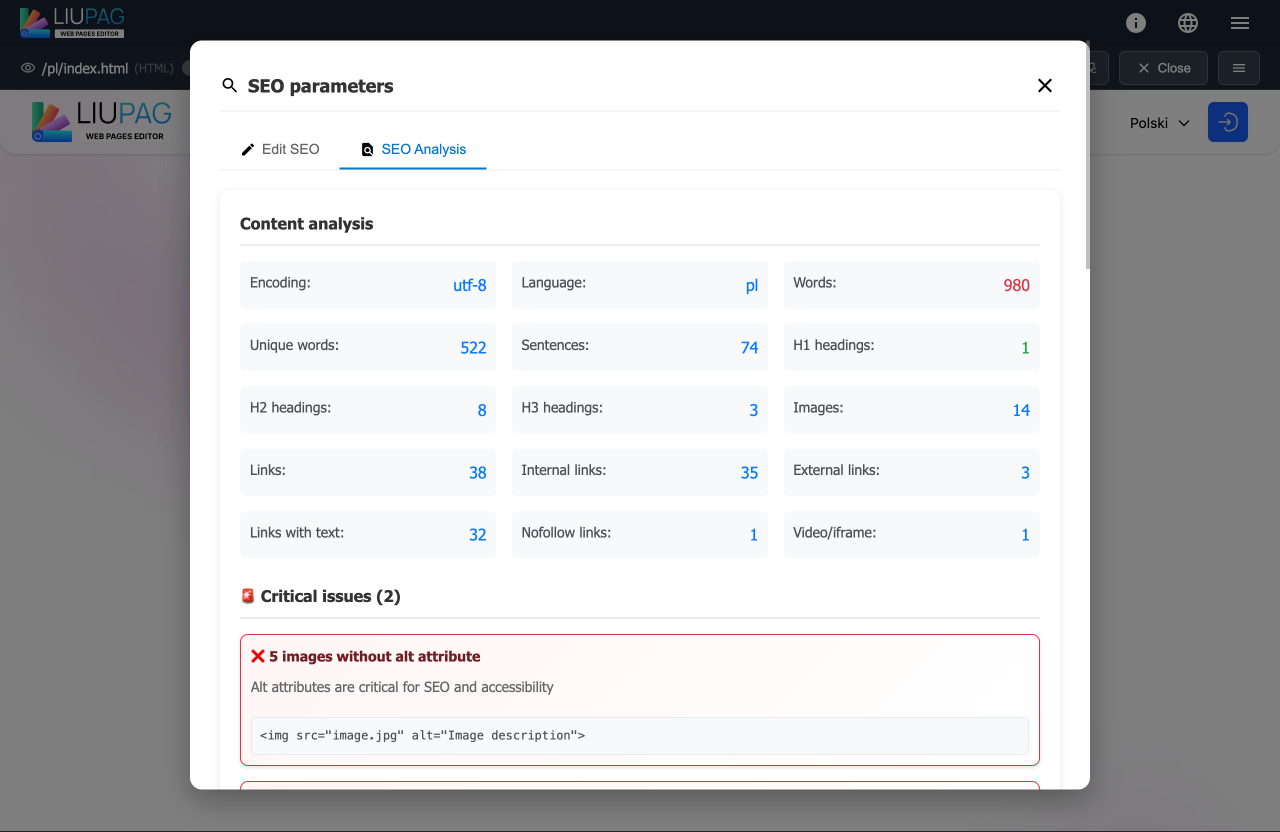Open the Polski language dropdown
Viewport: 1280px width, 832px height.
point(1159,123)
